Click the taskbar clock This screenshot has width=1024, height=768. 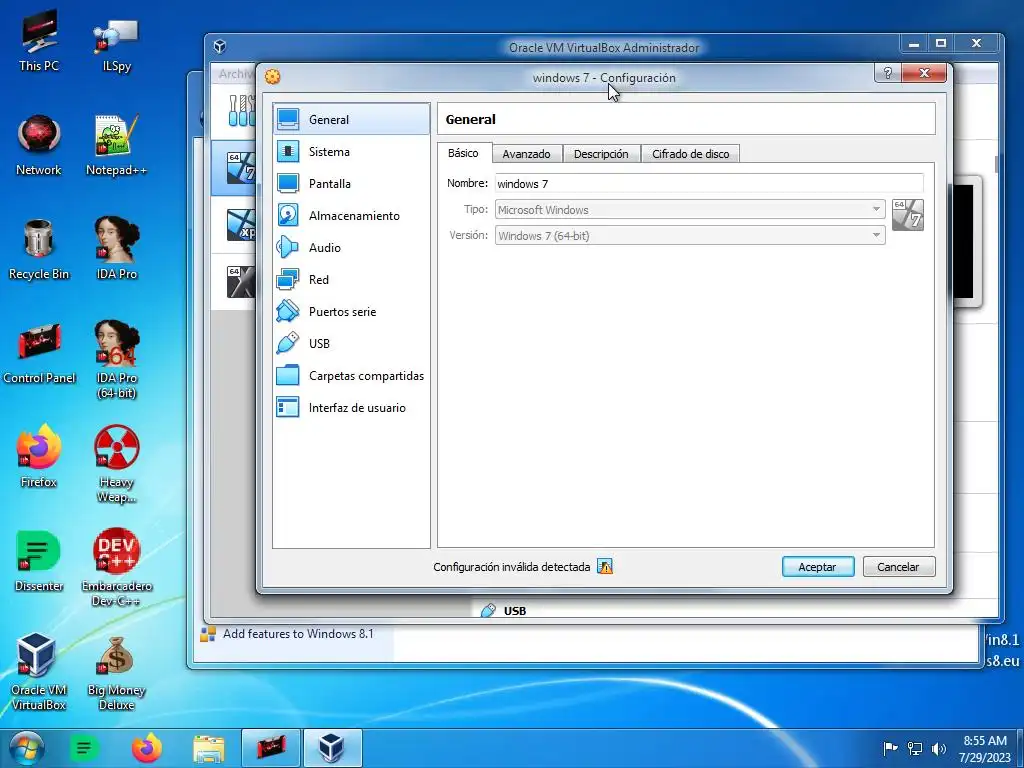coord(985,749)
